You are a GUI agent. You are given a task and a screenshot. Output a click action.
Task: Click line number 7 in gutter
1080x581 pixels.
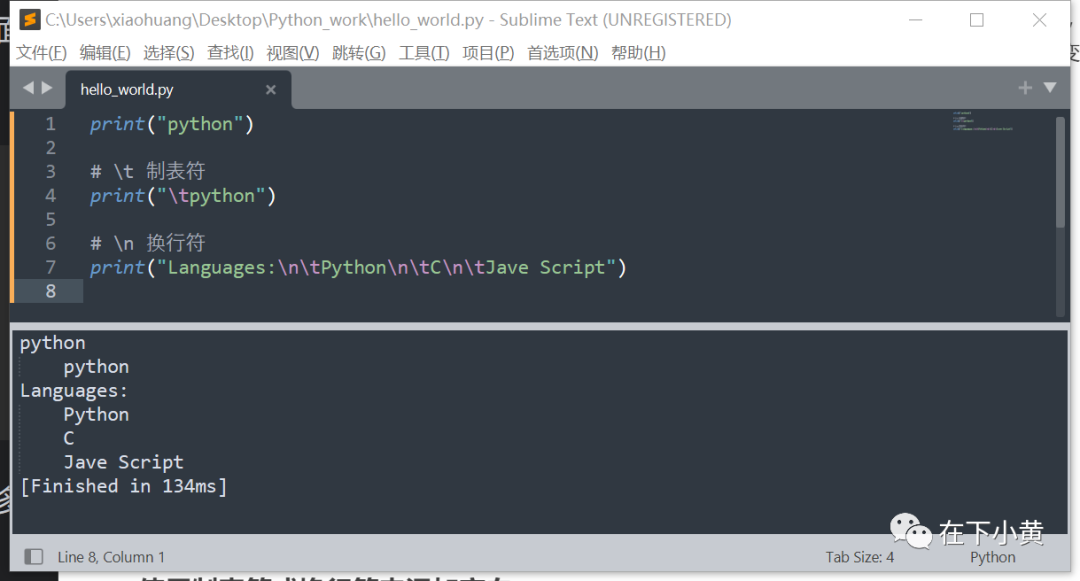click(50, 267)
